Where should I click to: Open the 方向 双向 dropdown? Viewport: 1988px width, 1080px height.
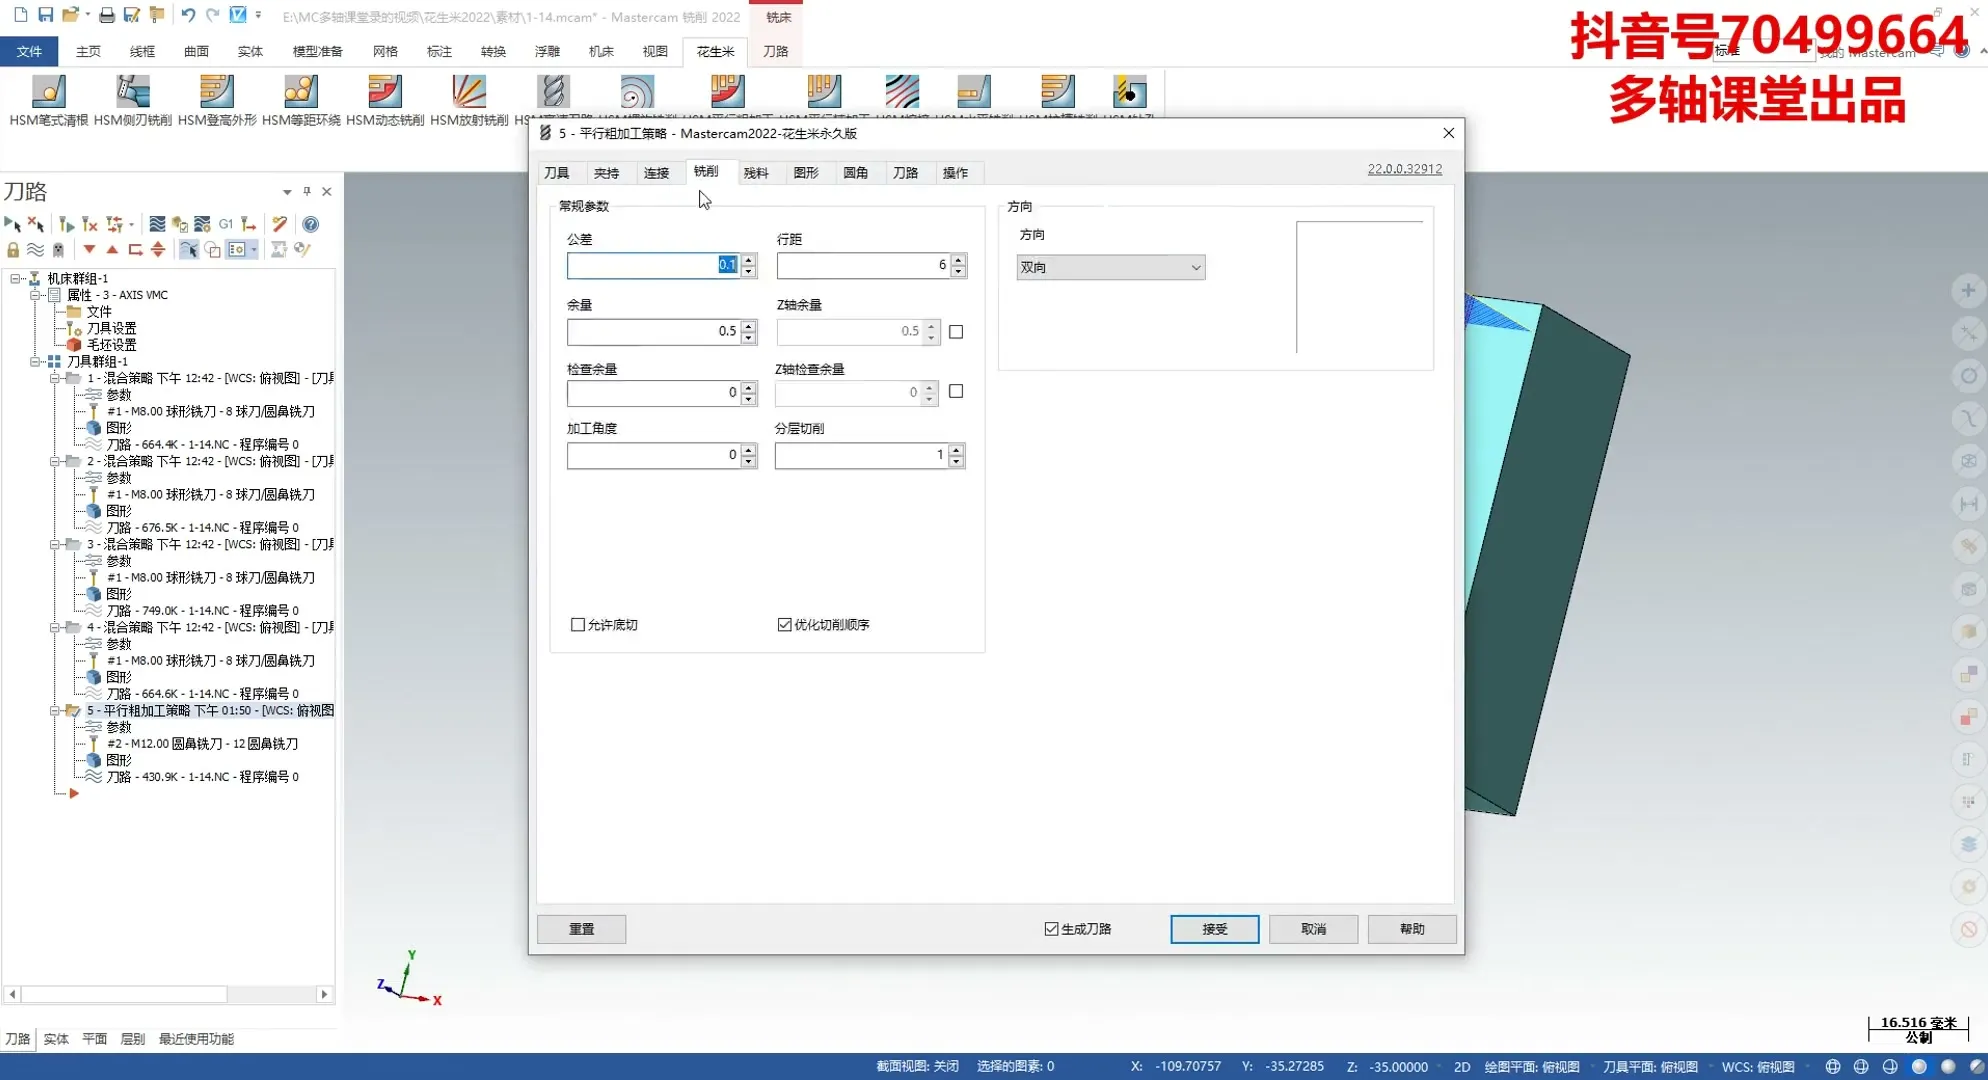coord(1110,267)
